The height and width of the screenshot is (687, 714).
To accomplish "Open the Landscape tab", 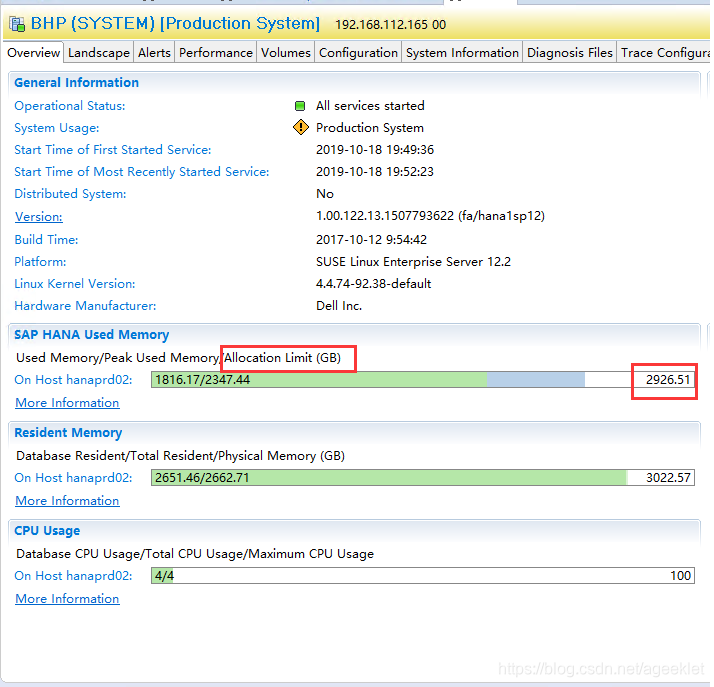I will (99, 53).
